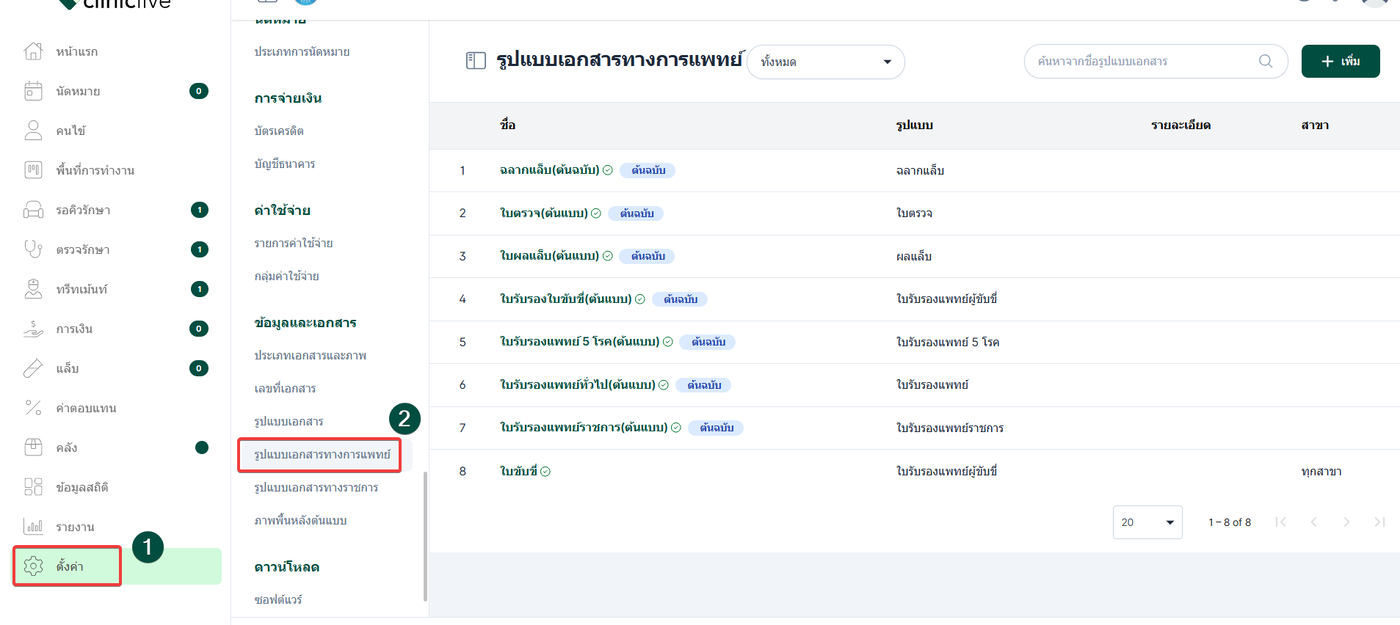Open the ทั้งหมด filter dropdown
The image size is (1400, 625).
click(825, 62)
